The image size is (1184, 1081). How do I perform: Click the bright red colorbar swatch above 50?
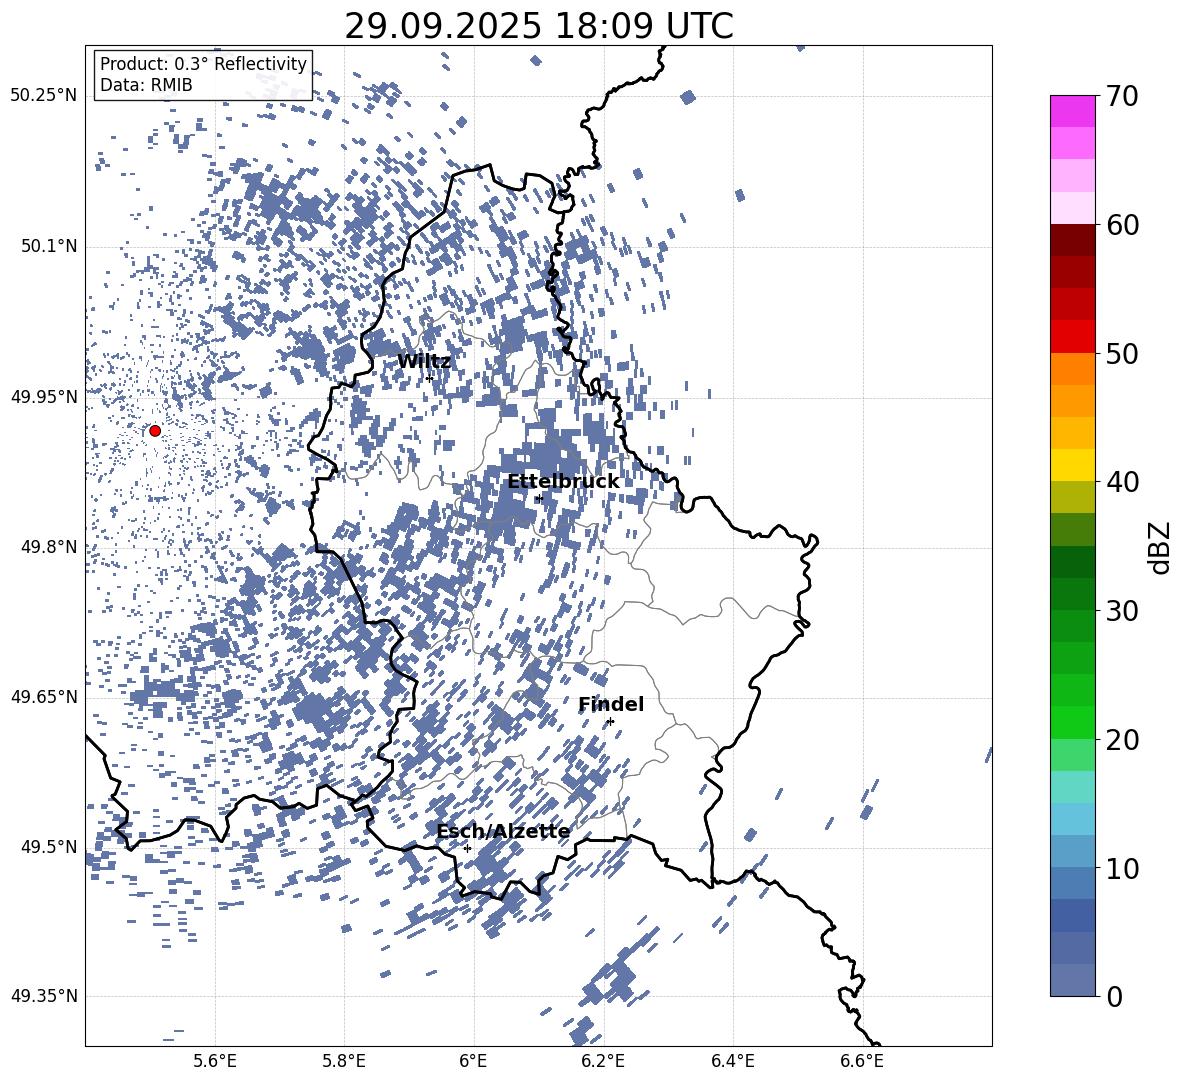1073,337
